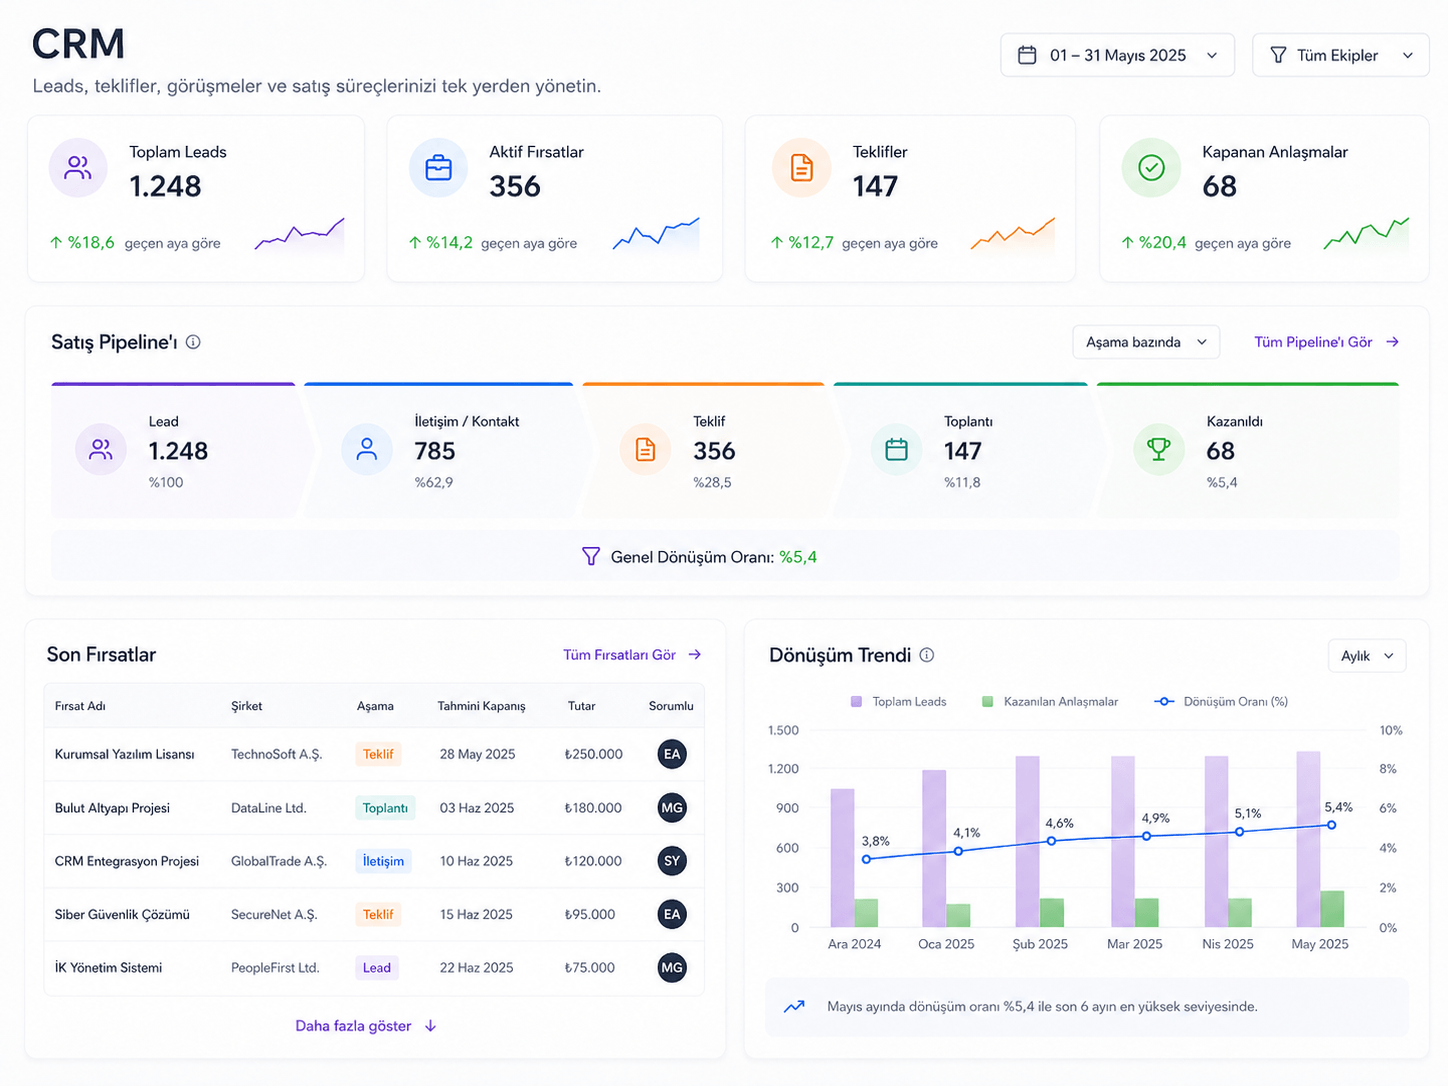
Task: Toggle the Toplam Leads legend series
Action: click(x=898, y=702)
